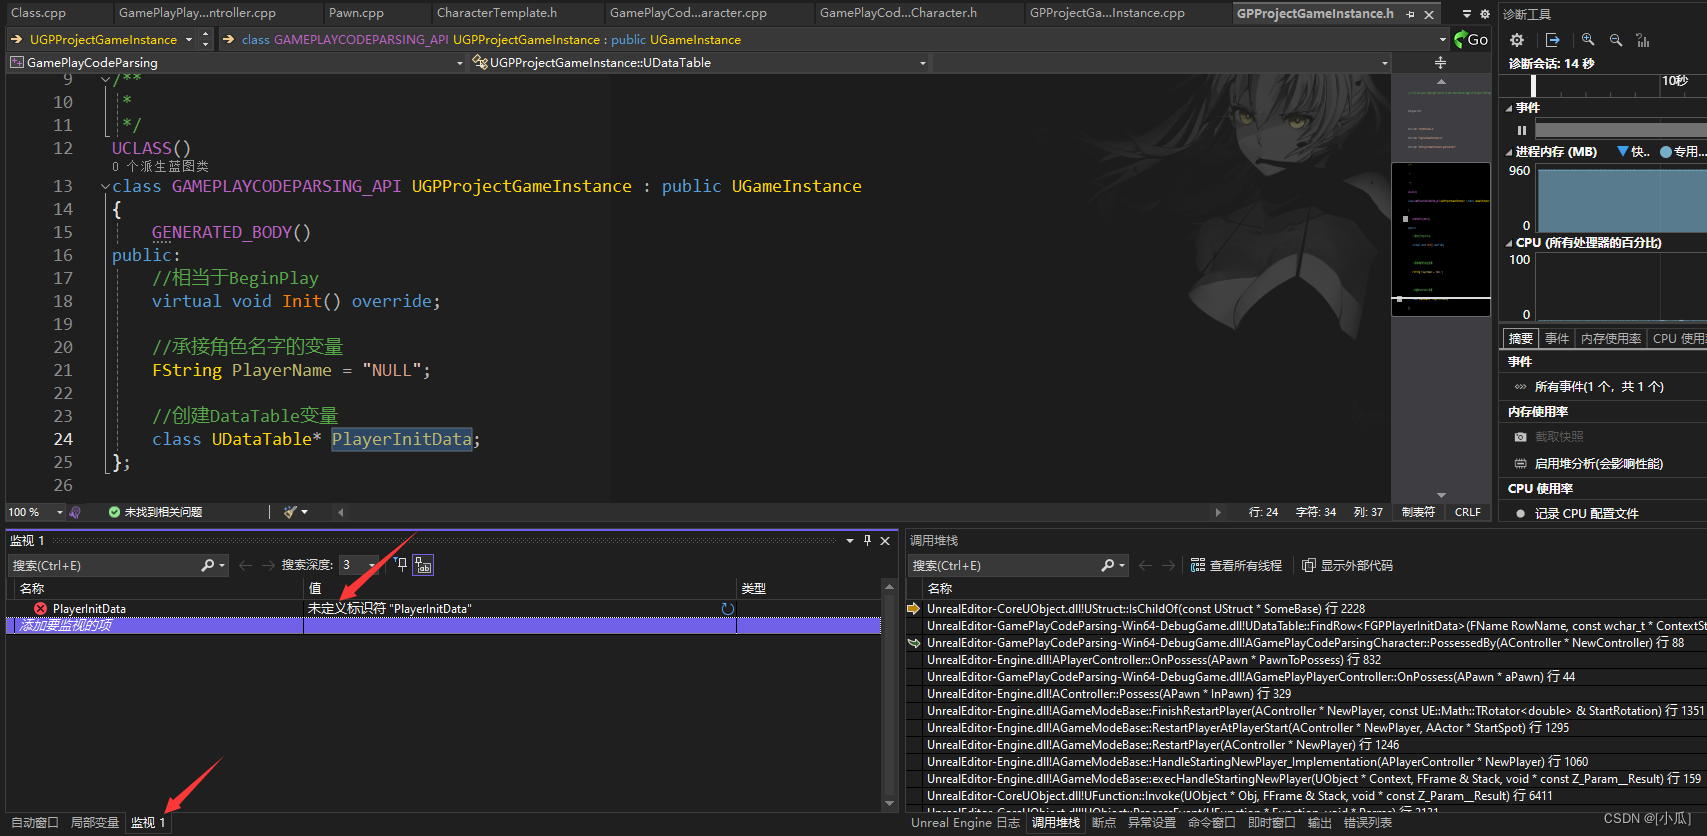
Task: Click the Call Stack search magnifier icon
Action: (x=1108, y=565)
